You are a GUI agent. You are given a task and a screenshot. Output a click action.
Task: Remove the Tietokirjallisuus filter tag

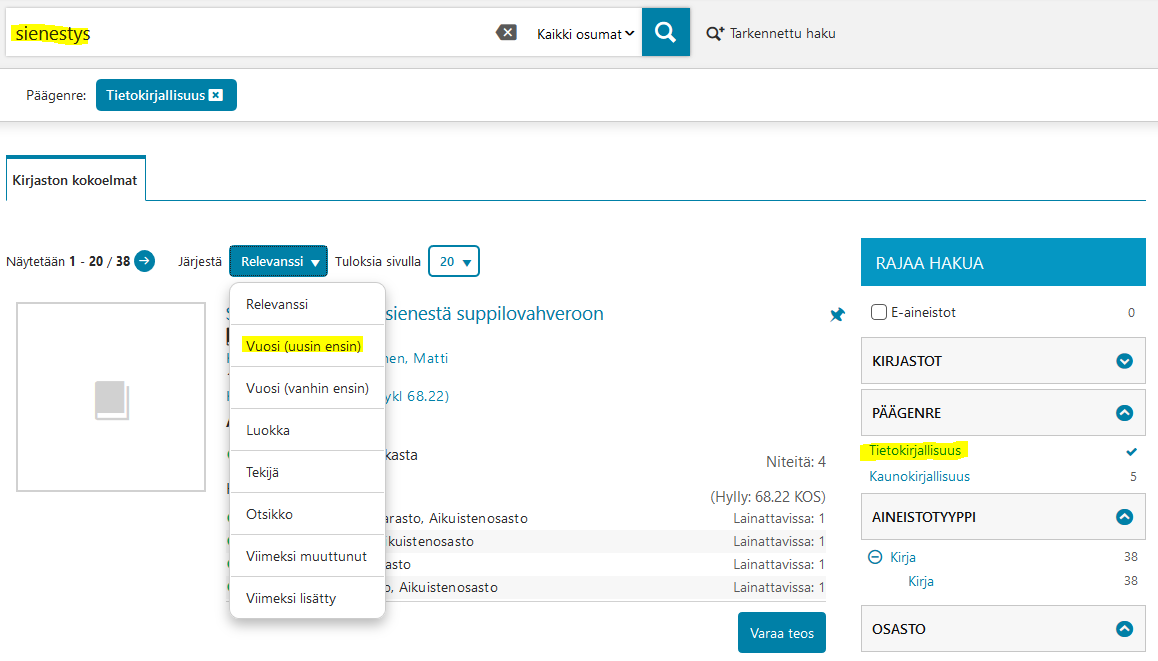[x=216, y=96]
